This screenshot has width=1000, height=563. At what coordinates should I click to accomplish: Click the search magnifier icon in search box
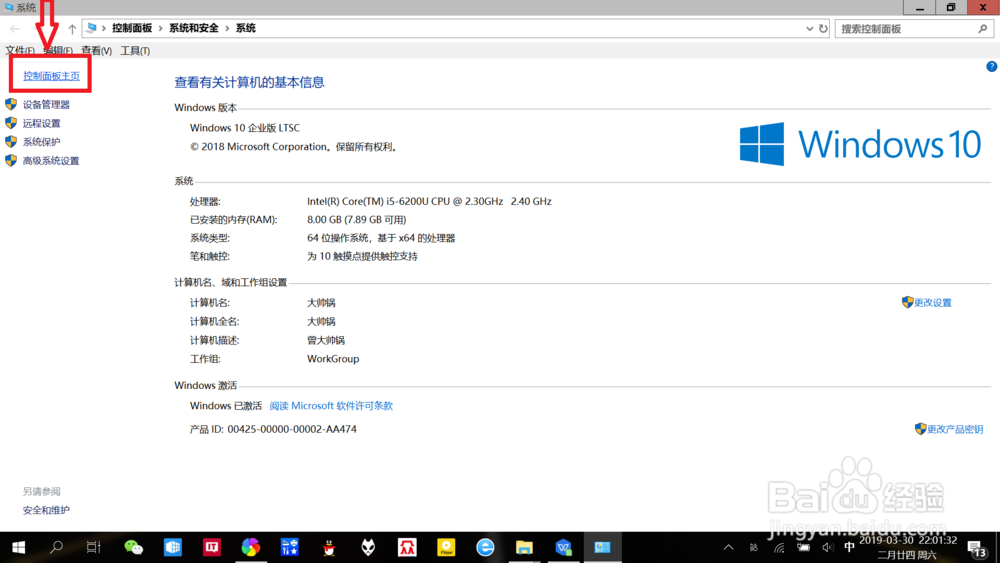pos(982,29)
